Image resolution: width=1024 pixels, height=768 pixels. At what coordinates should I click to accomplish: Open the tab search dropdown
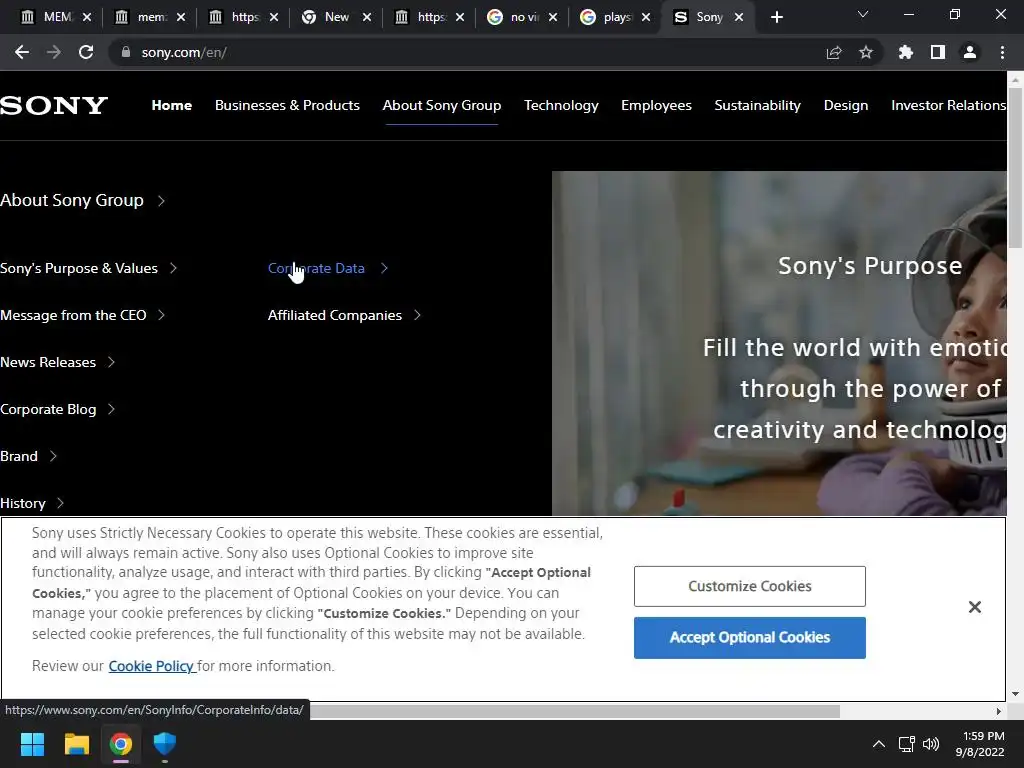tap(863, 14)
